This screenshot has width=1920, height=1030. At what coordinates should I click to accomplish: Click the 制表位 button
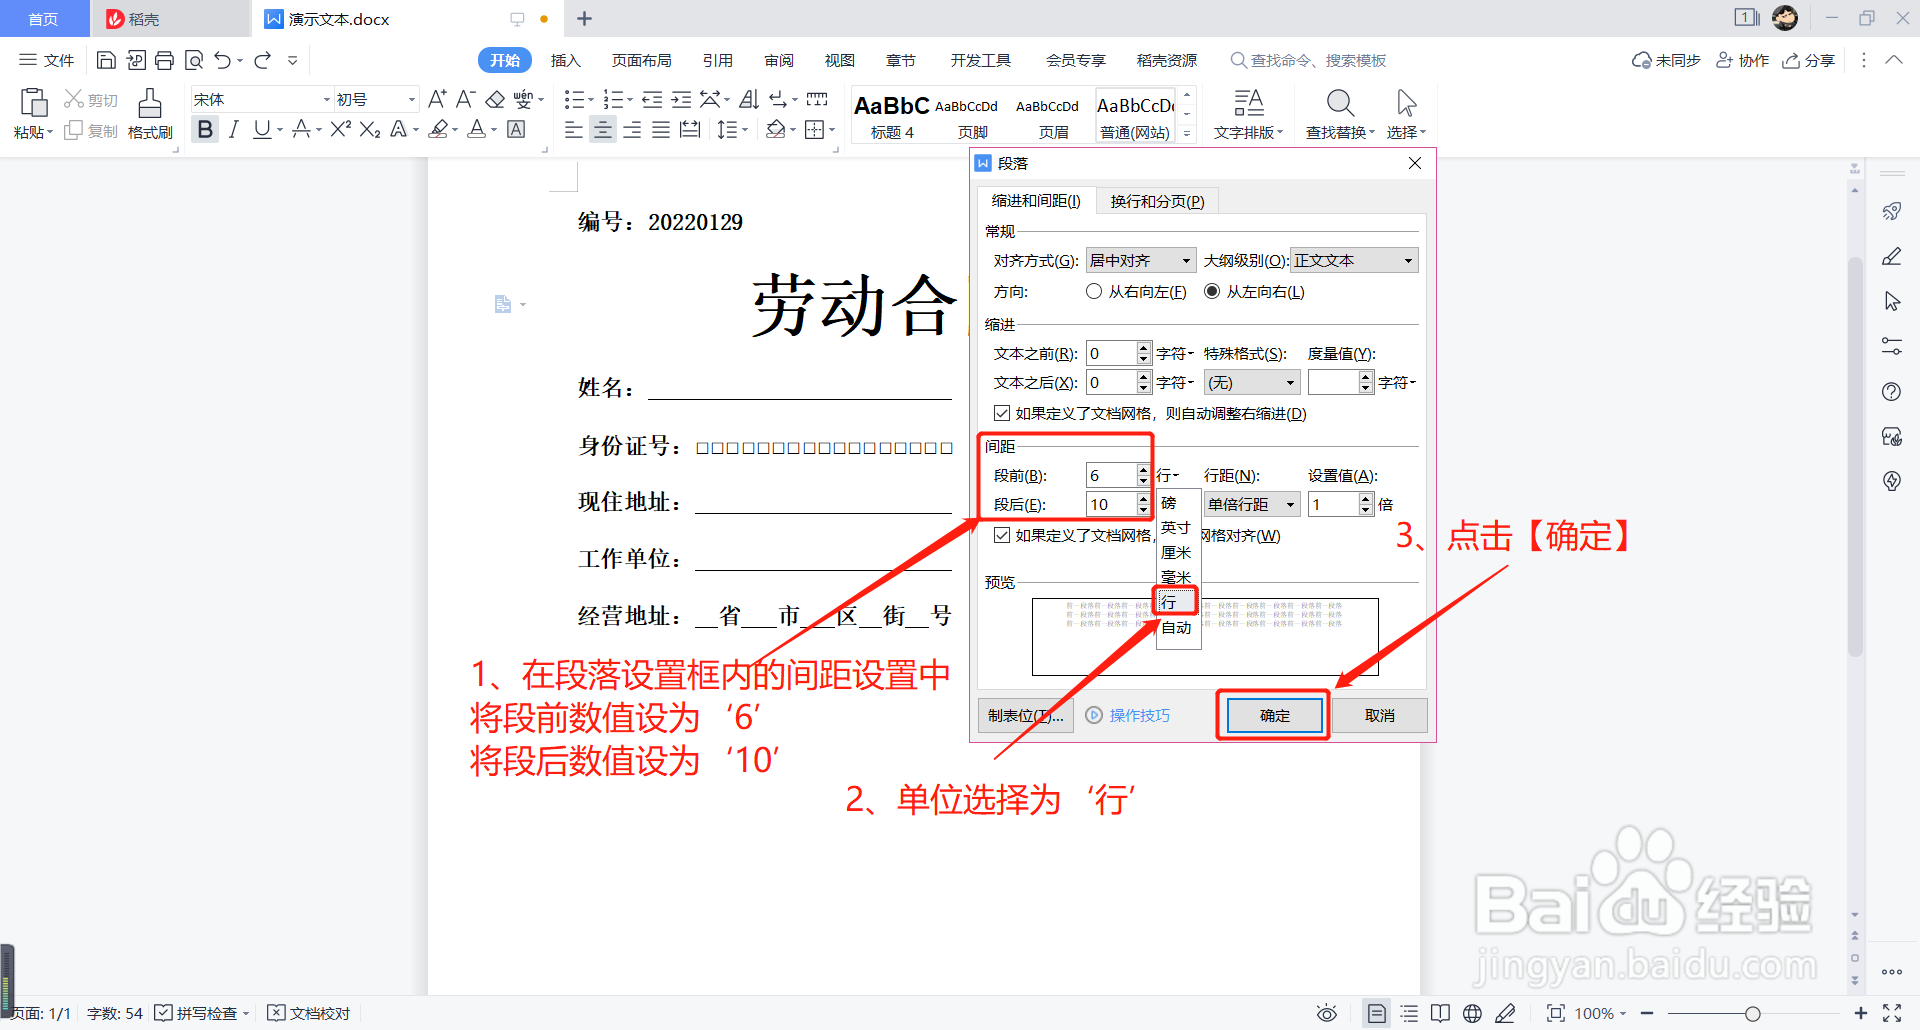[x=1025, y=715]
